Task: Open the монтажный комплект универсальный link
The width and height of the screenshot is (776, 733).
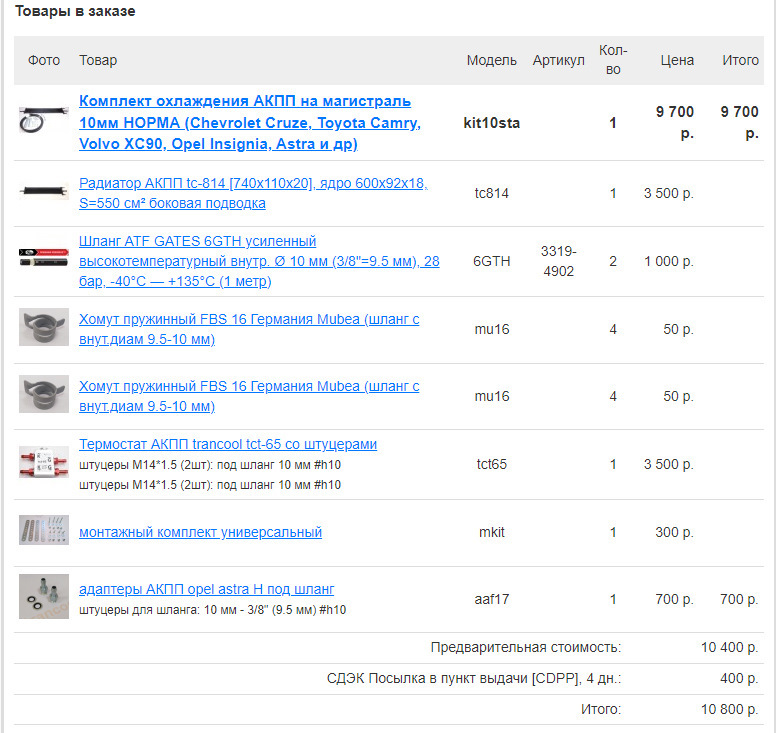Action: [200, 532]
